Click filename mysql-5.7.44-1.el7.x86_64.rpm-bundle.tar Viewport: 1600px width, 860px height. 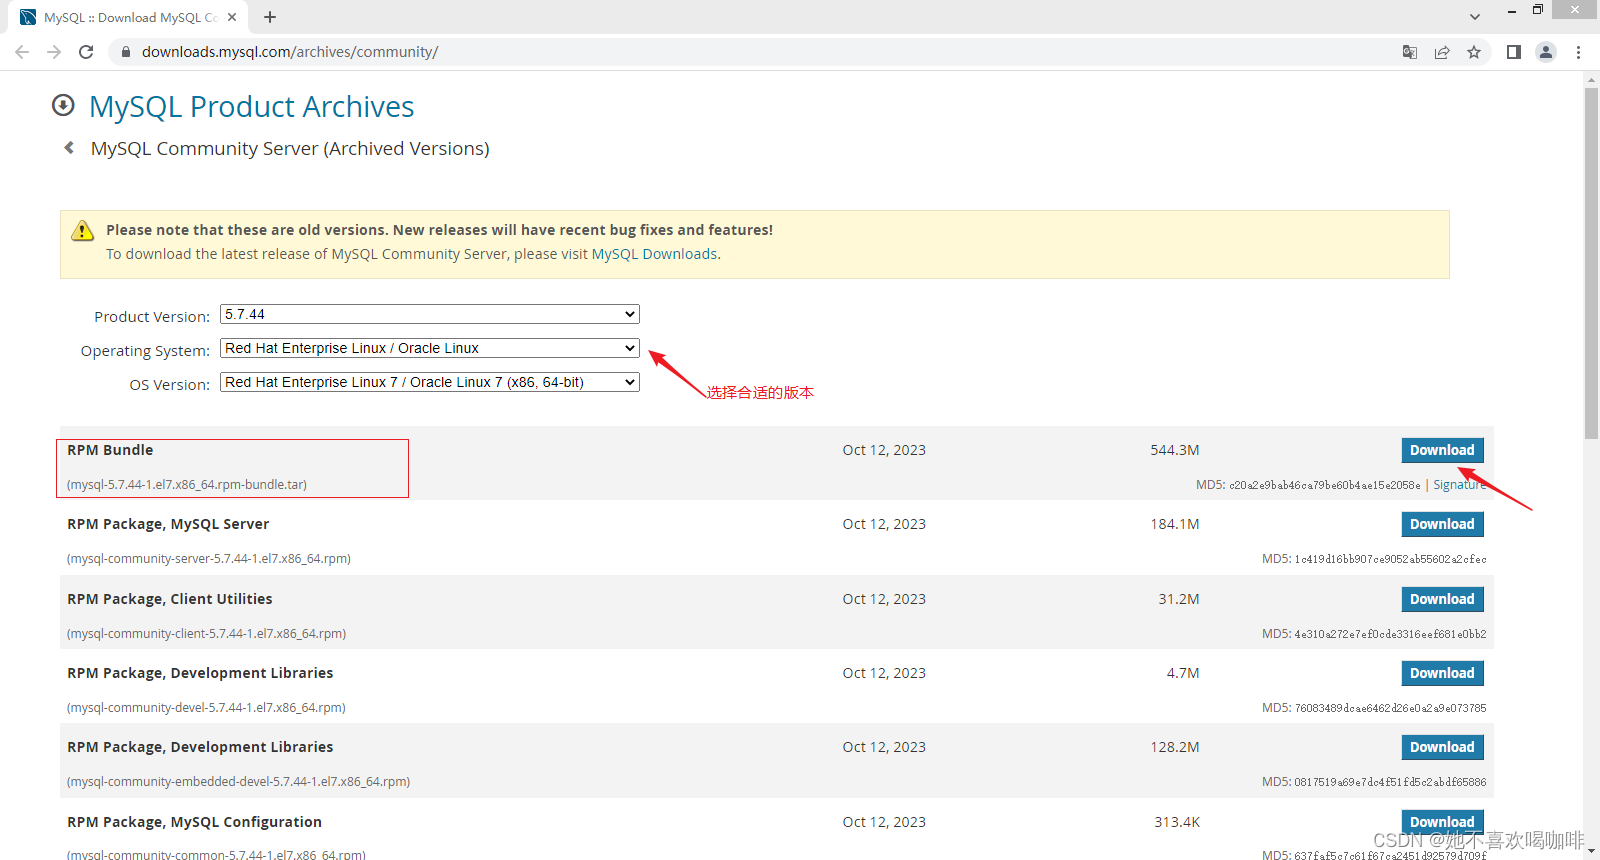[187, 485]
